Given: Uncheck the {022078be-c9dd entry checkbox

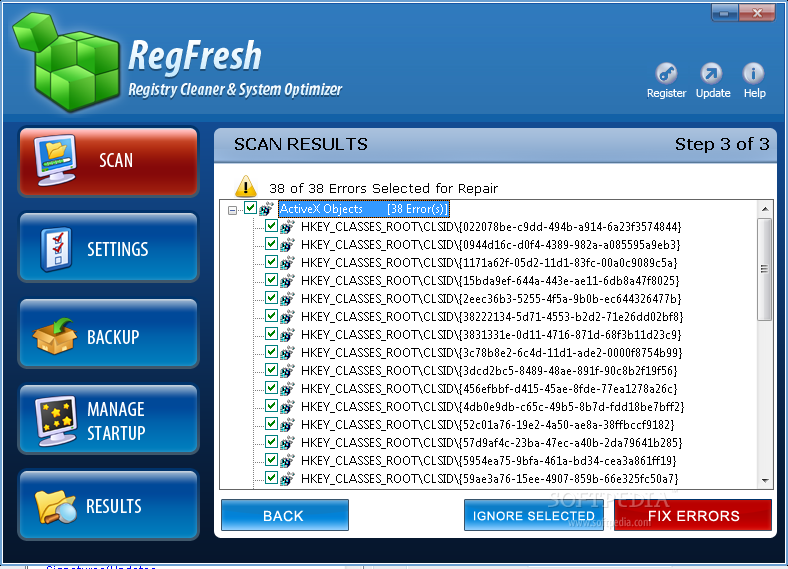Looking at the screenshot, I should point(271,226).
